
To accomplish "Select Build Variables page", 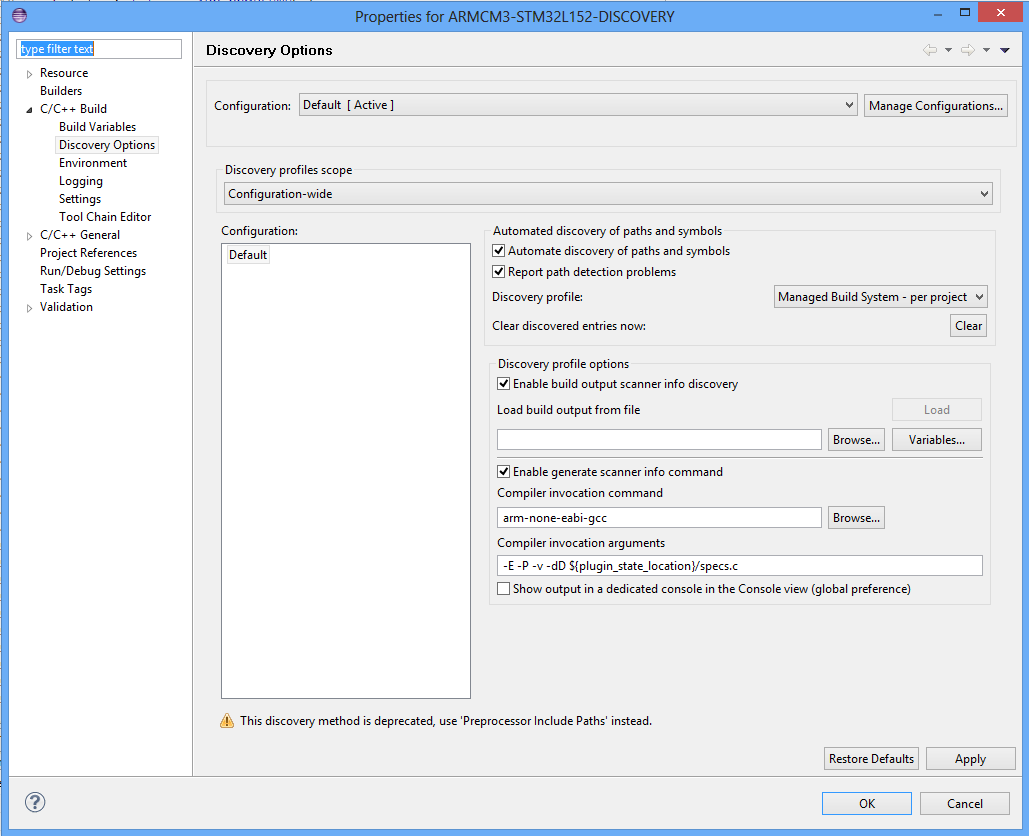I will click(x=97, y=127).
